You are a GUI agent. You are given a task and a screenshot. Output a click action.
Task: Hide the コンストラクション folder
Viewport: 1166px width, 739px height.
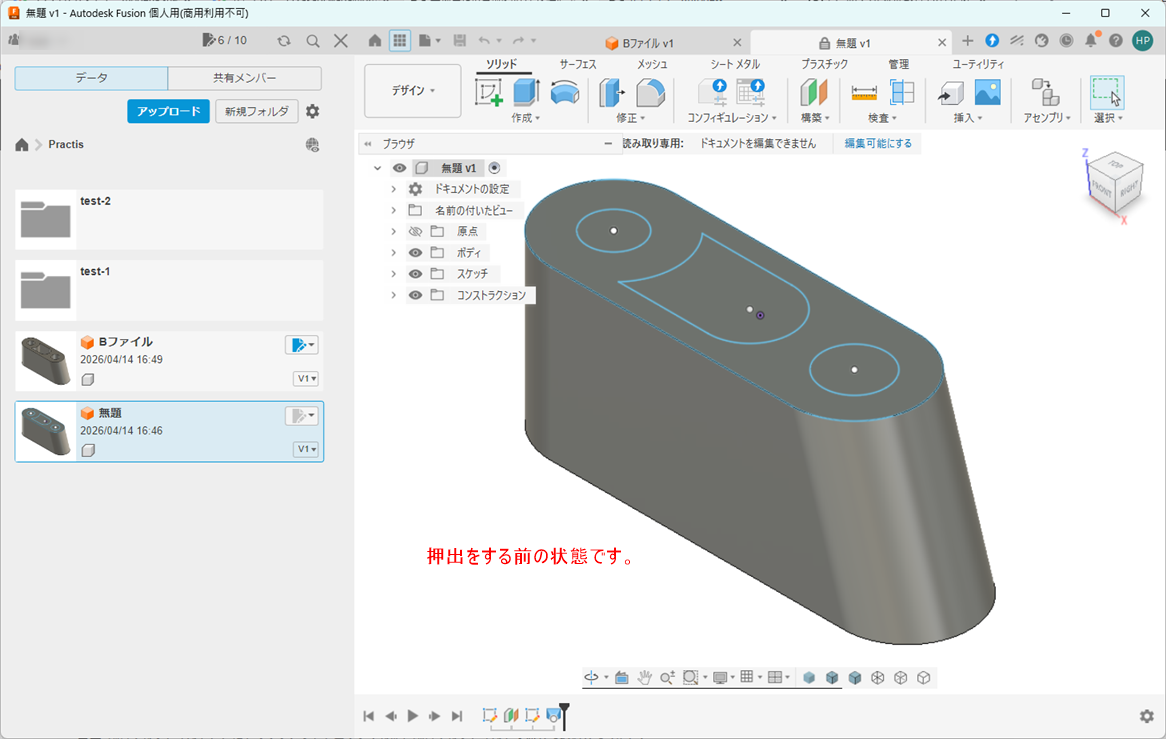pos(416,295)
